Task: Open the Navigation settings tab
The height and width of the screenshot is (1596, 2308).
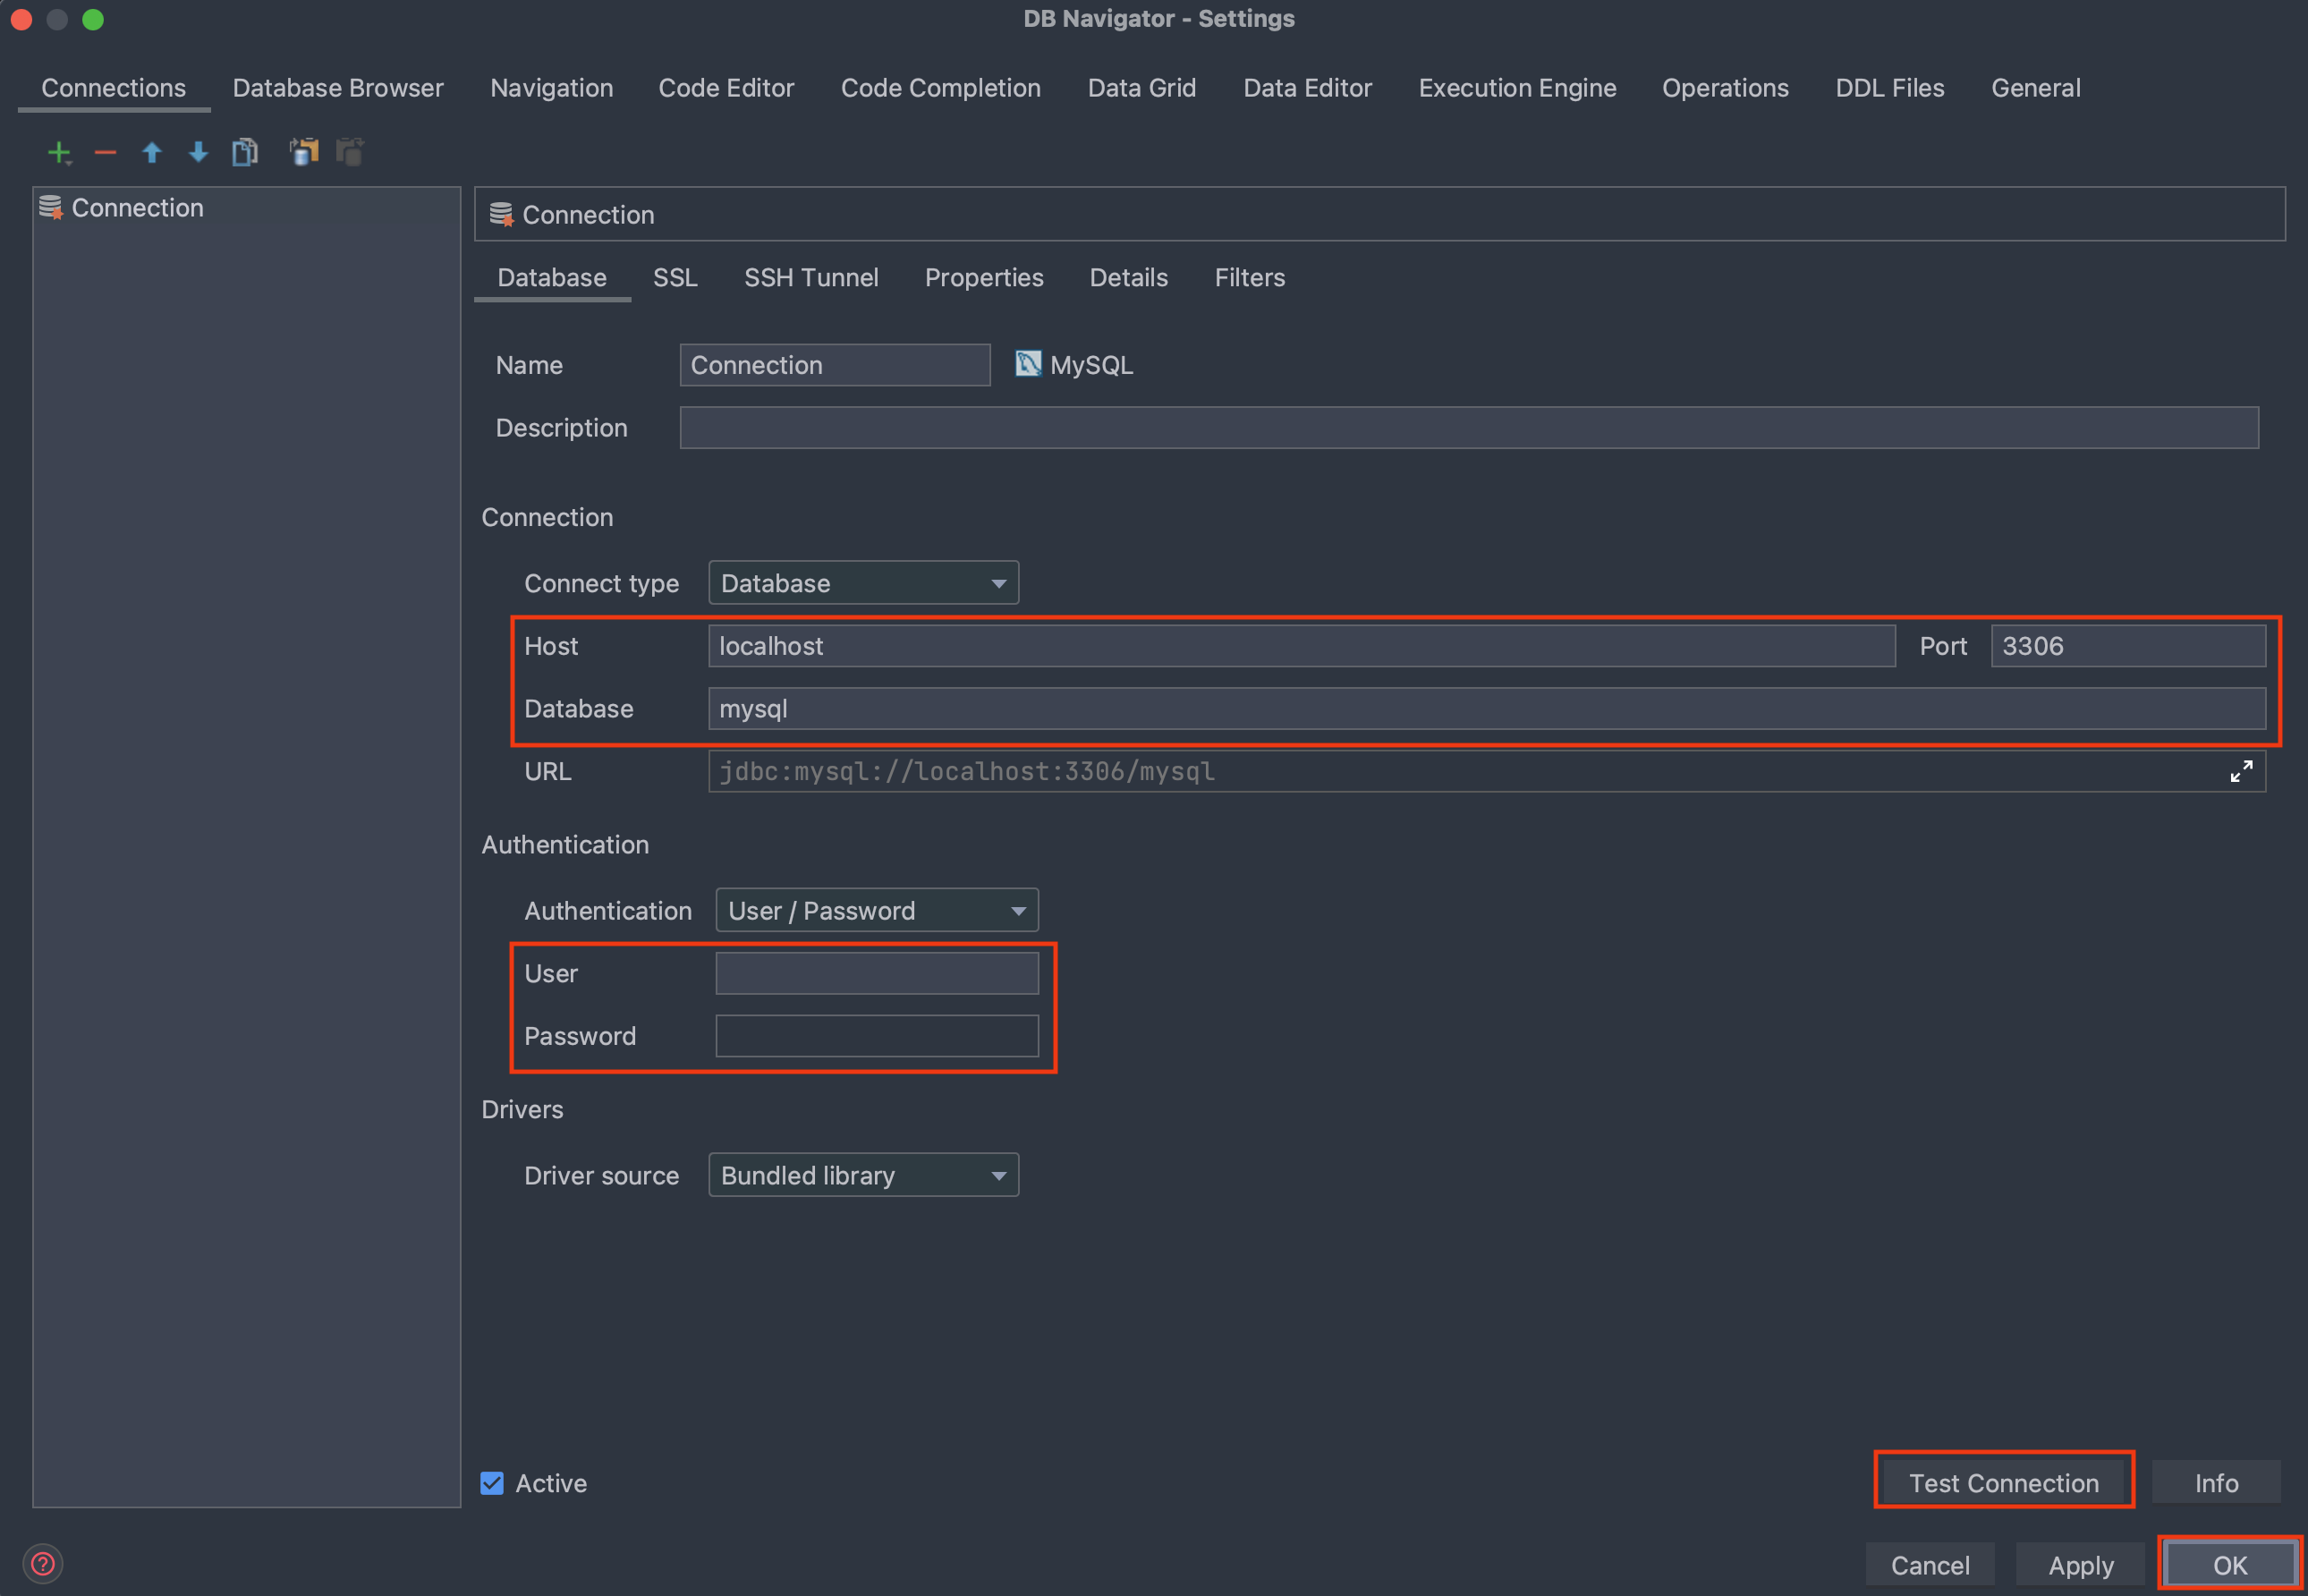Action: click(x=552, y=88)
